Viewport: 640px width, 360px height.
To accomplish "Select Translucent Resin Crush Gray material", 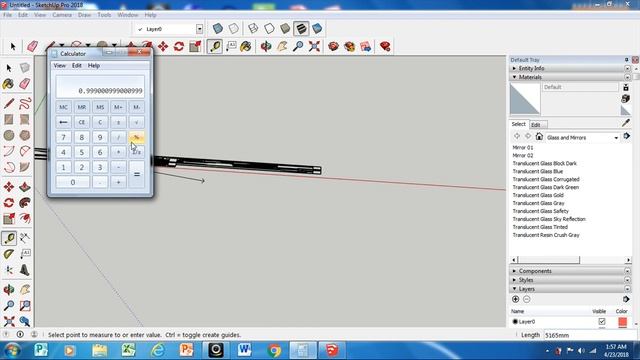I will point(546,235).
